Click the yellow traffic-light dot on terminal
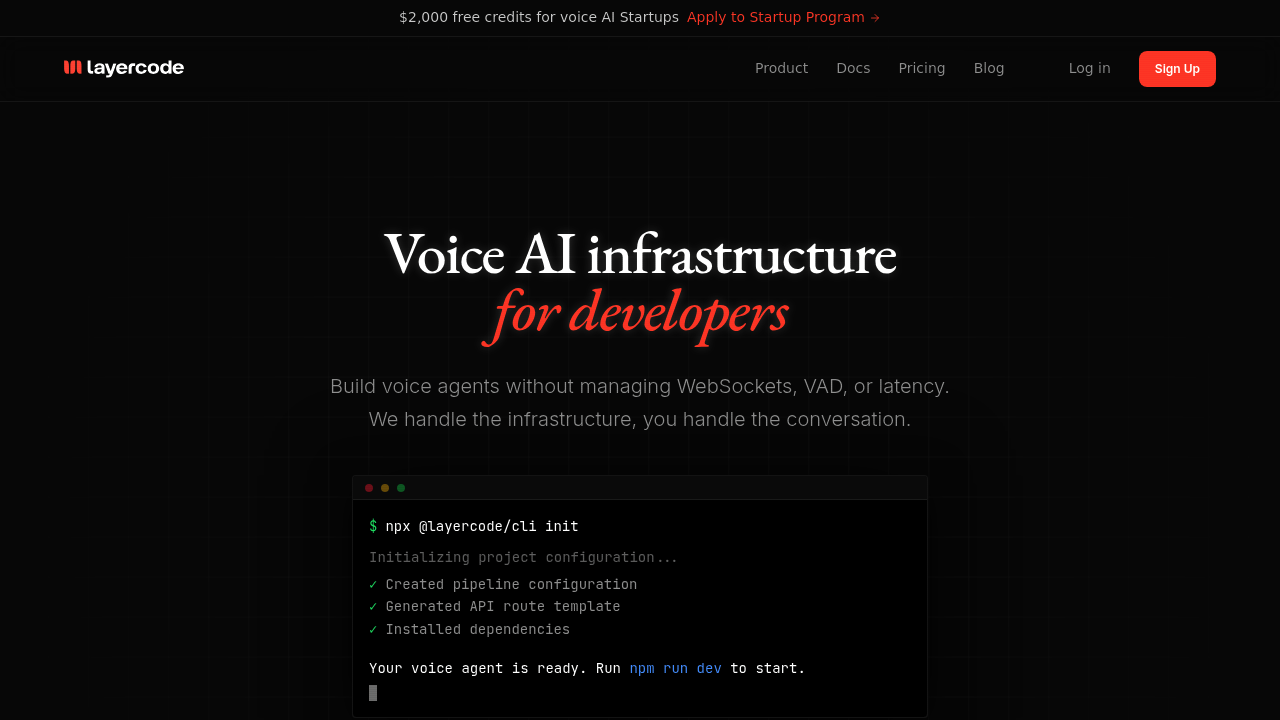Screen dimensions: 1280x720 click(x=384, y=487)
